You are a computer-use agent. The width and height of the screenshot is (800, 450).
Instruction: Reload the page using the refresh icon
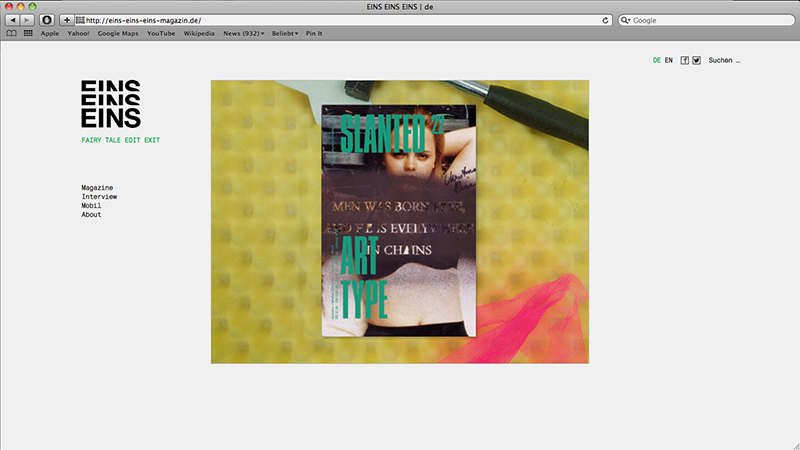click(x=605, y=20)
